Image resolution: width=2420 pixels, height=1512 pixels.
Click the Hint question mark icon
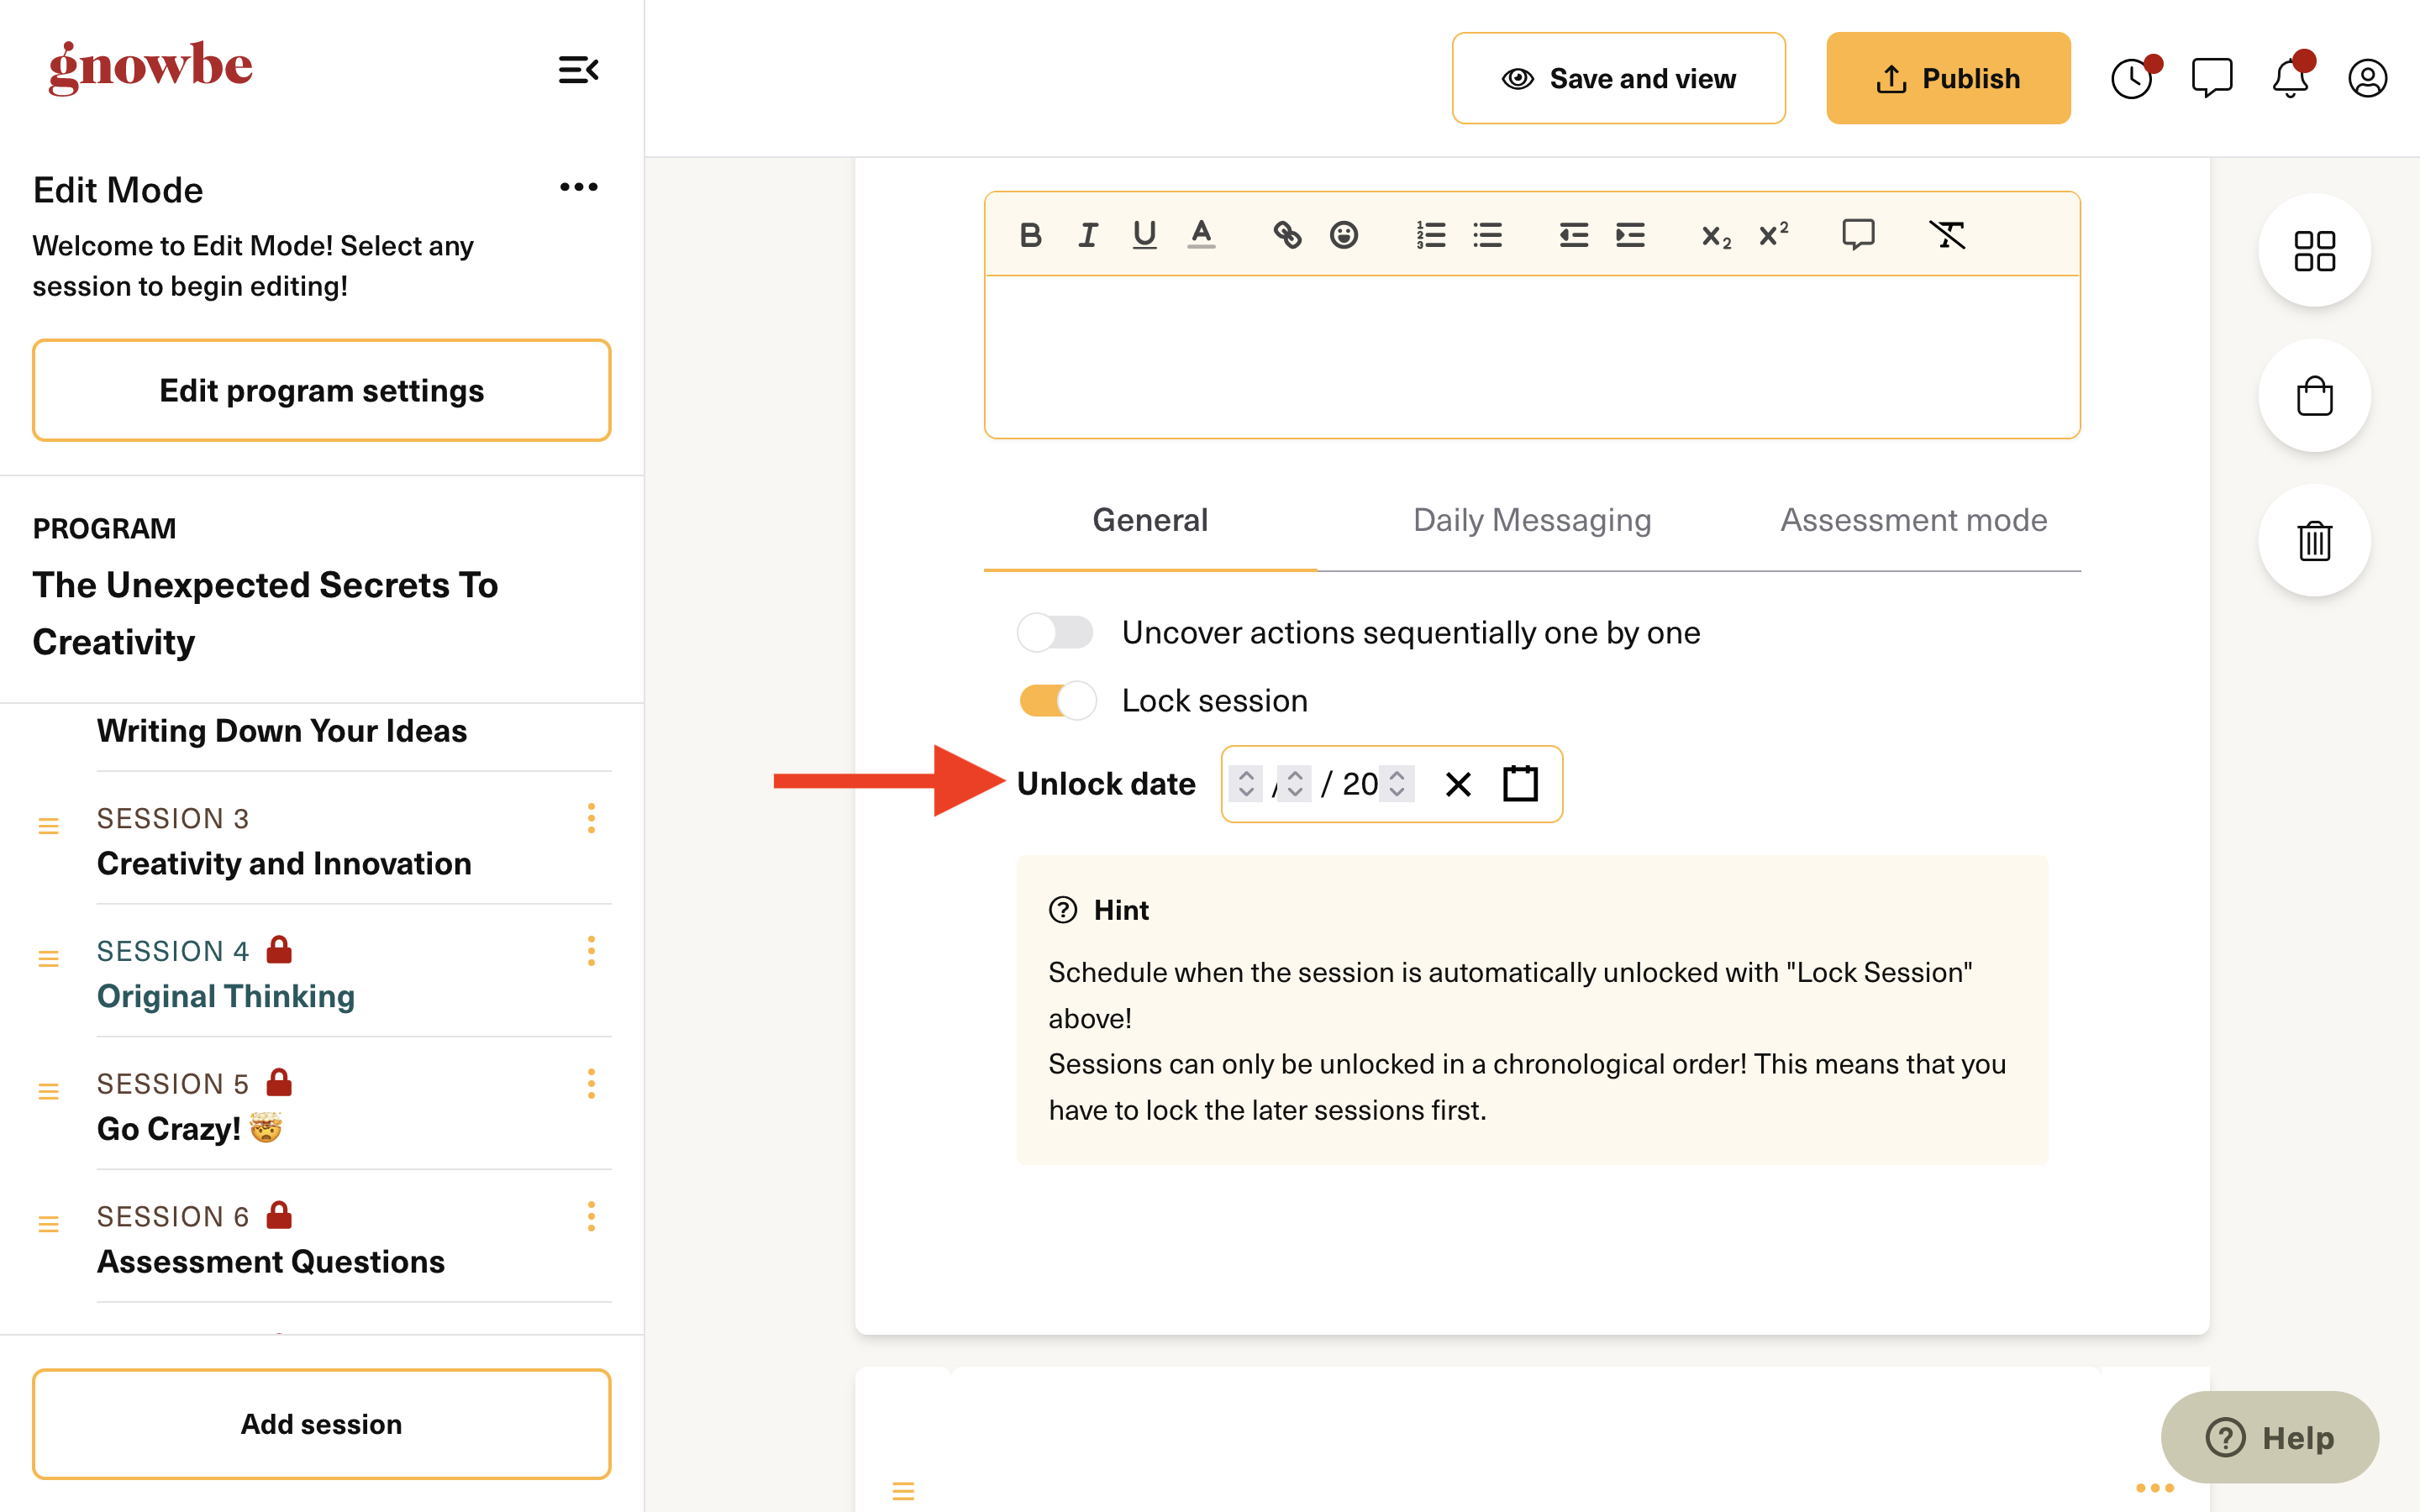(x=1063, y=910)
